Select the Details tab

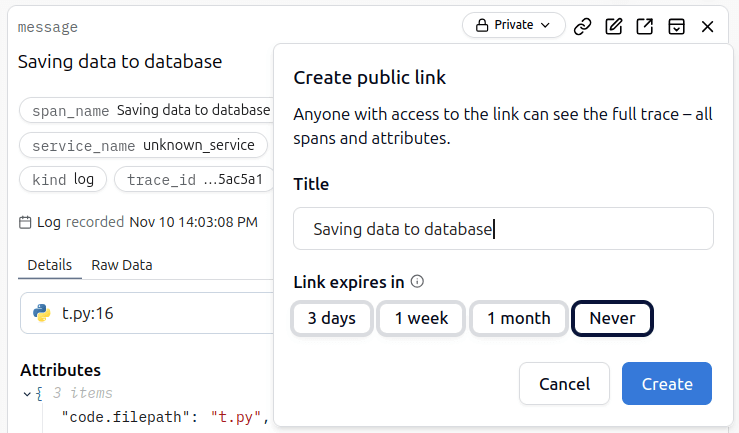49,265
